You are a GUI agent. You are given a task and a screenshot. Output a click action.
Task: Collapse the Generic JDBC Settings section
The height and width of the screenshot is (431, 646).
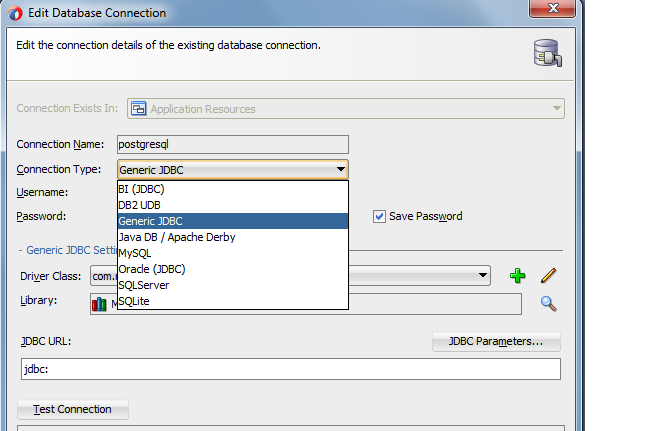tap(20, 251)
